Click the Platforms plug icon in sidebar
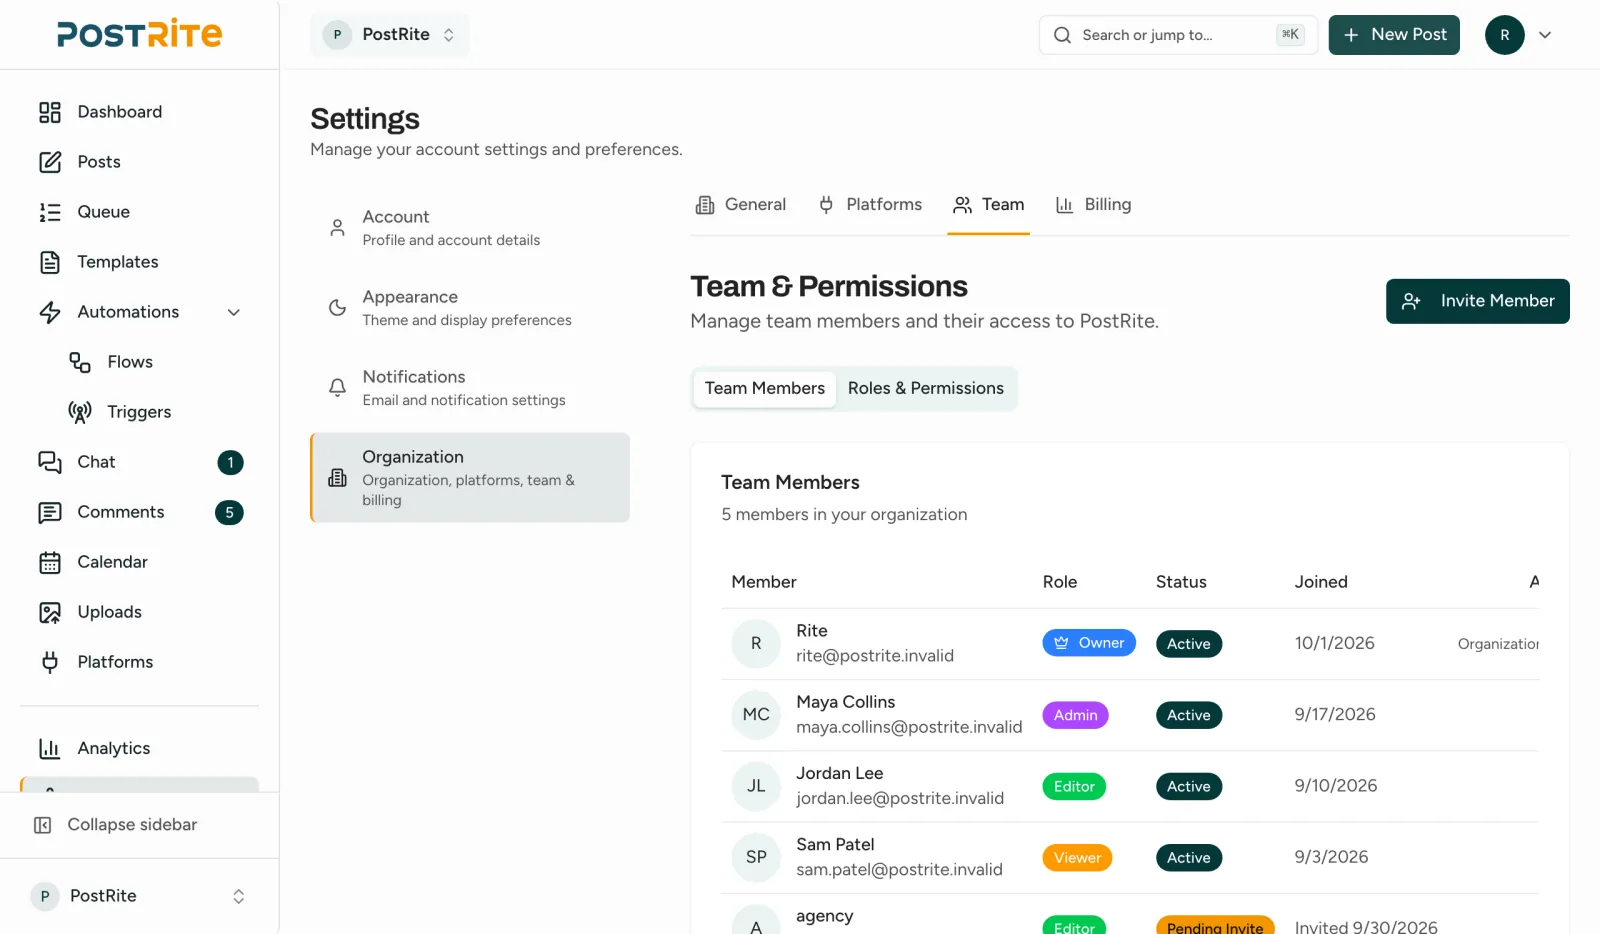Viewport: 1600px width, 934px height. tap(50, 662)
